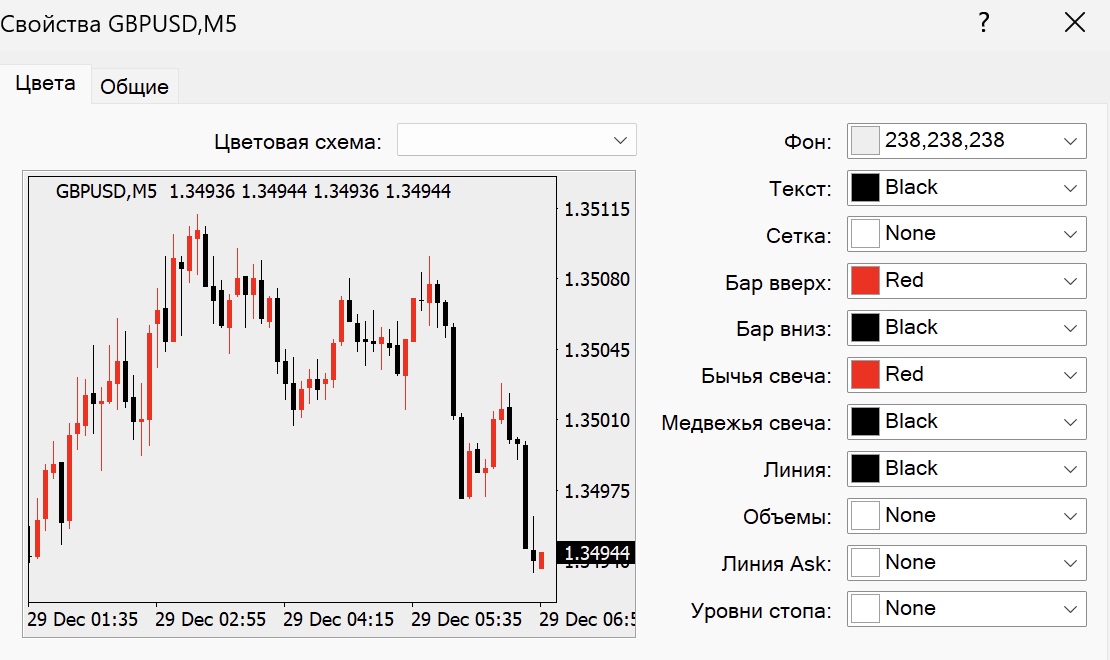This screenshot has width=1110, height=660.
Task: Open the Текст color dropdown arrow
Action: pyautogui.click(x=1071, y=187)
